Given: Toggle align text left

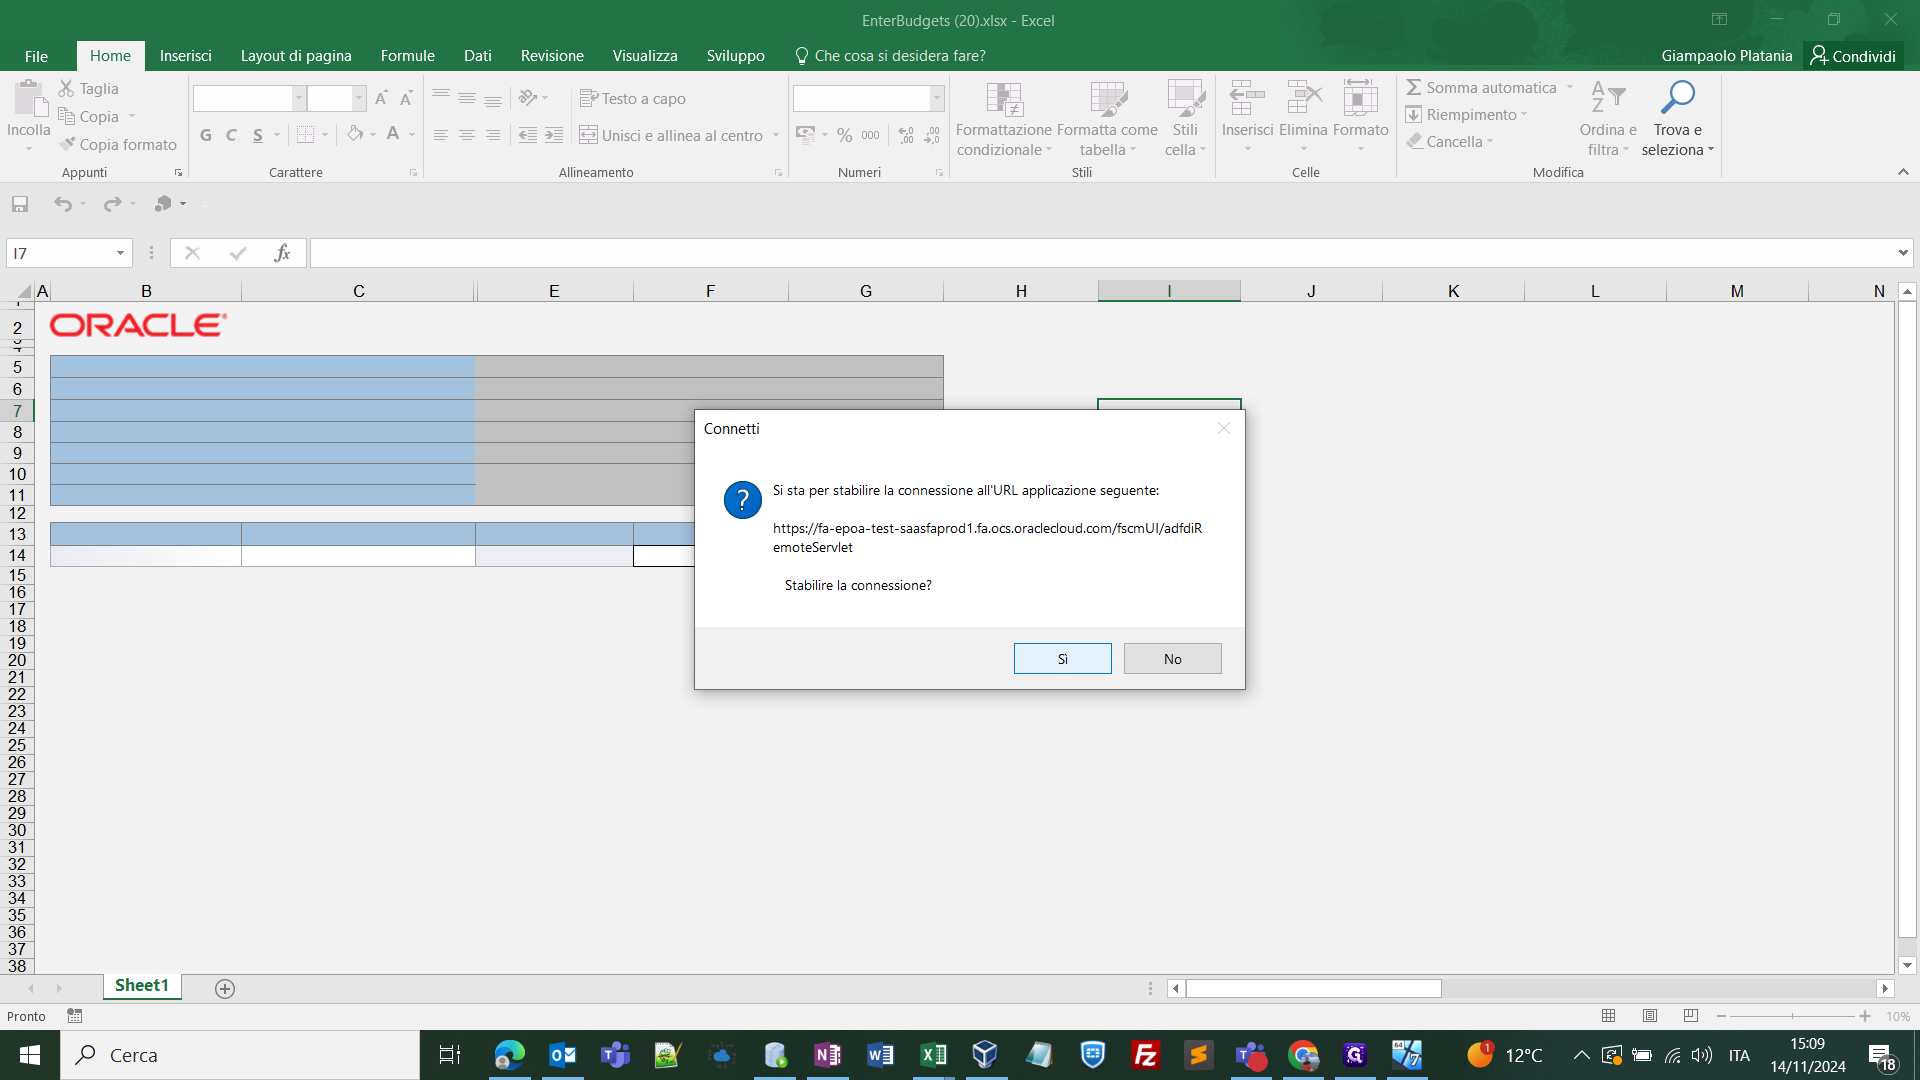Looking at the screenshot, I should click(x=440, y=135).
